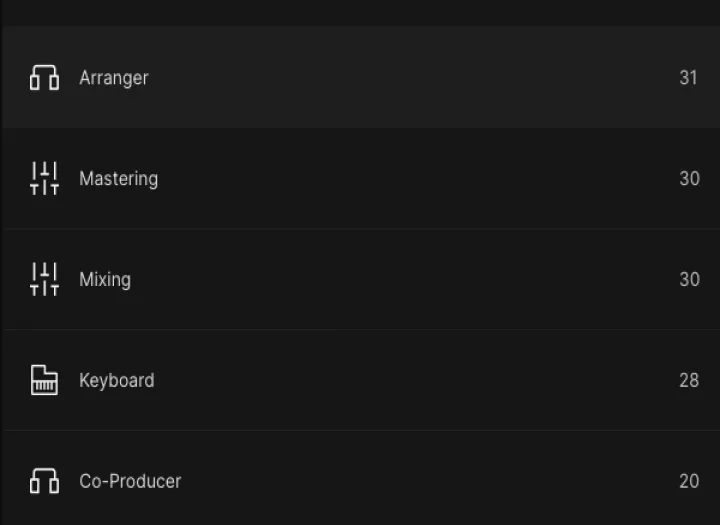Click the Co-Producer count of 20
720x525 pixels.
(689, 481)
